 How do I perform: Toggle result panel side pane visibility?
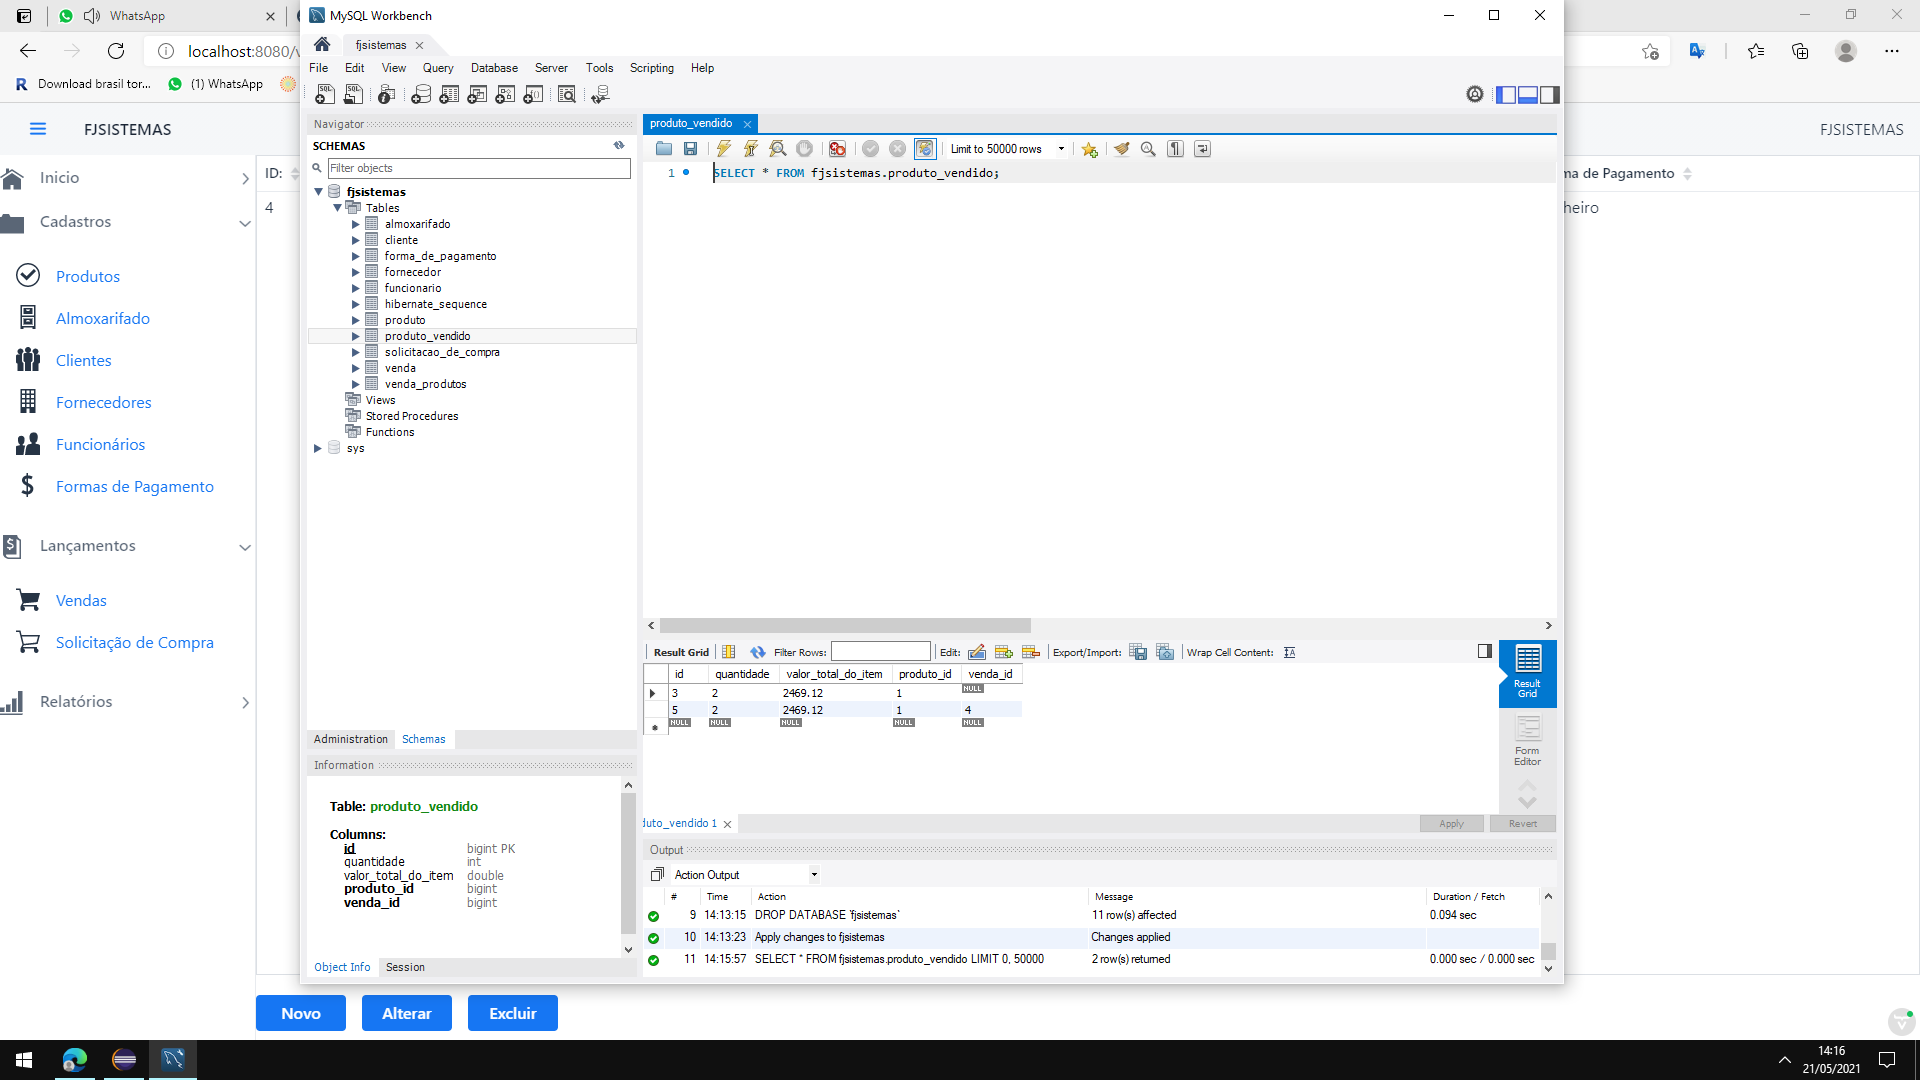(x=1485, y=651)
